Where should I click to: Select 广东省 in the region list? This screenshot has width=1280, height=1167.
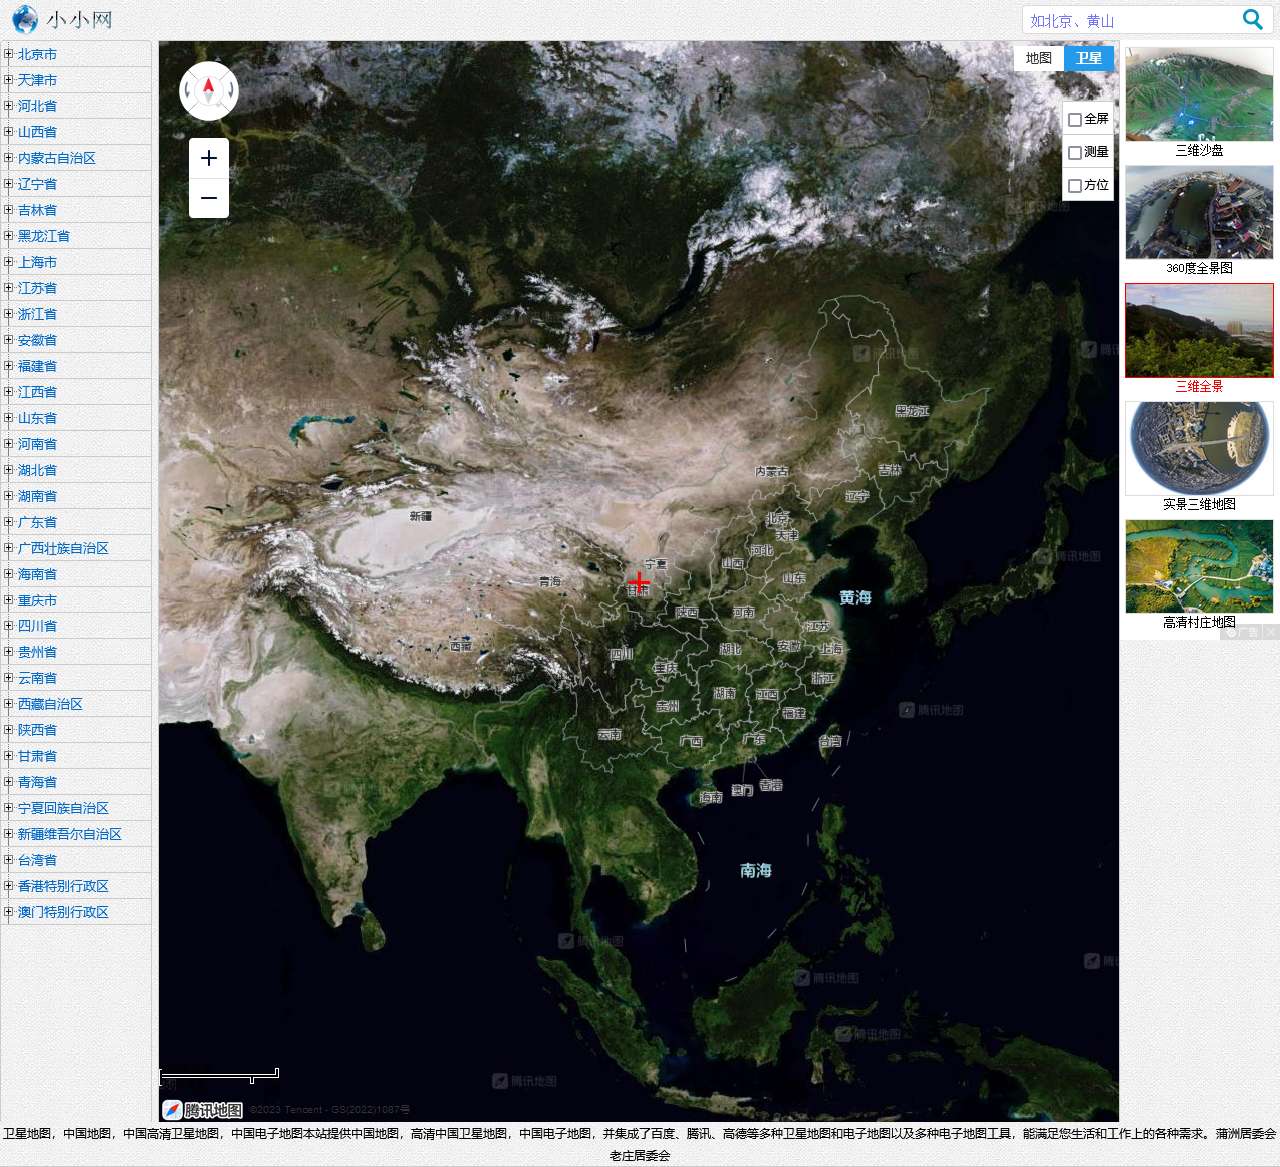[37, 522]
